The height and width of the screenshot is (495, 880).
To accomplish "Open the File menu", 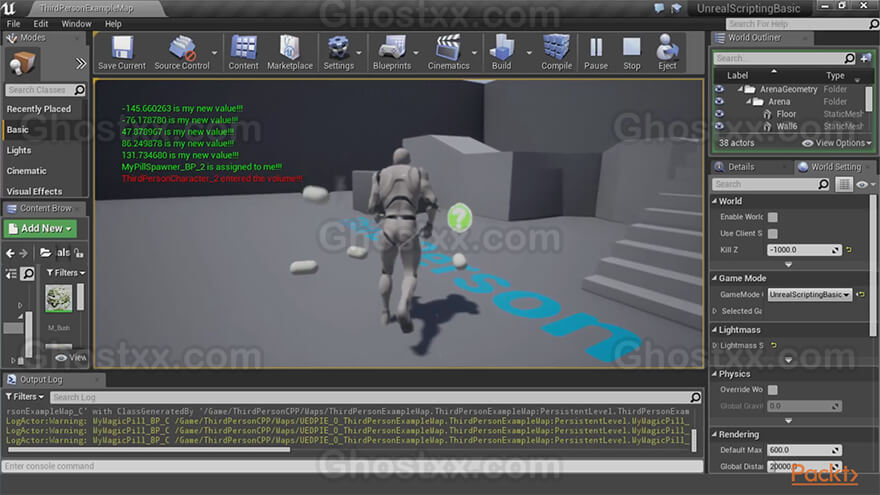I will coord(13,24).
